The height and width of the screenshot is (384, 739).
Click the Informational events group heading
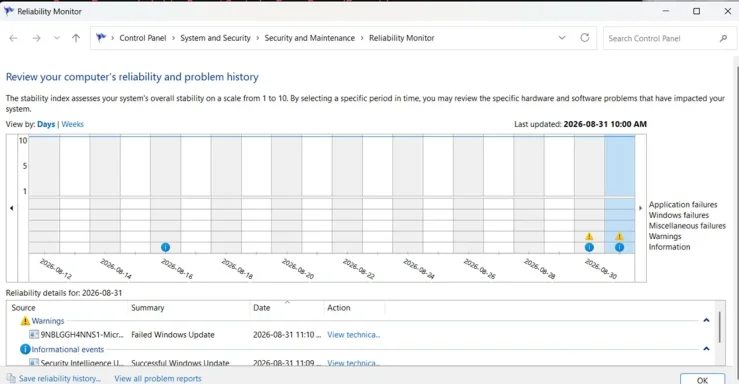67,350
